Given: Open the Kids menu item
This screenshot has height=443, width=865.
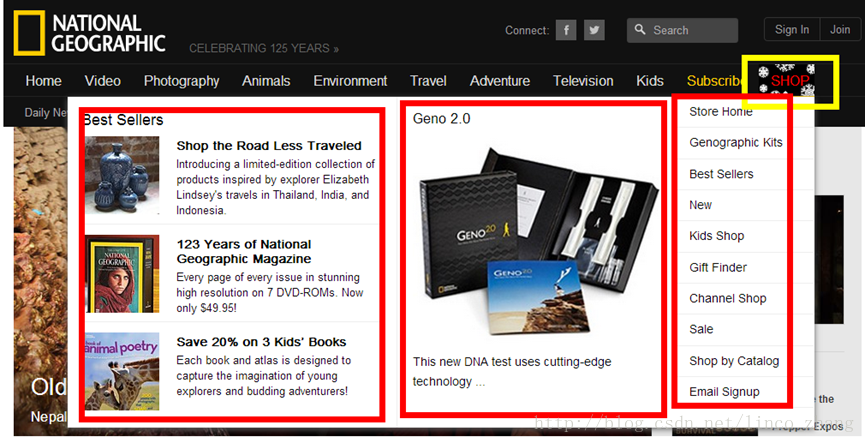Looking at the screenshot, I should [x=650, y=81].
